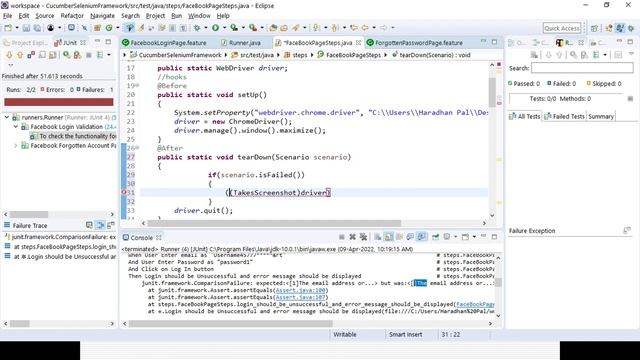Click JUnit Rerun Test icon

66,55
